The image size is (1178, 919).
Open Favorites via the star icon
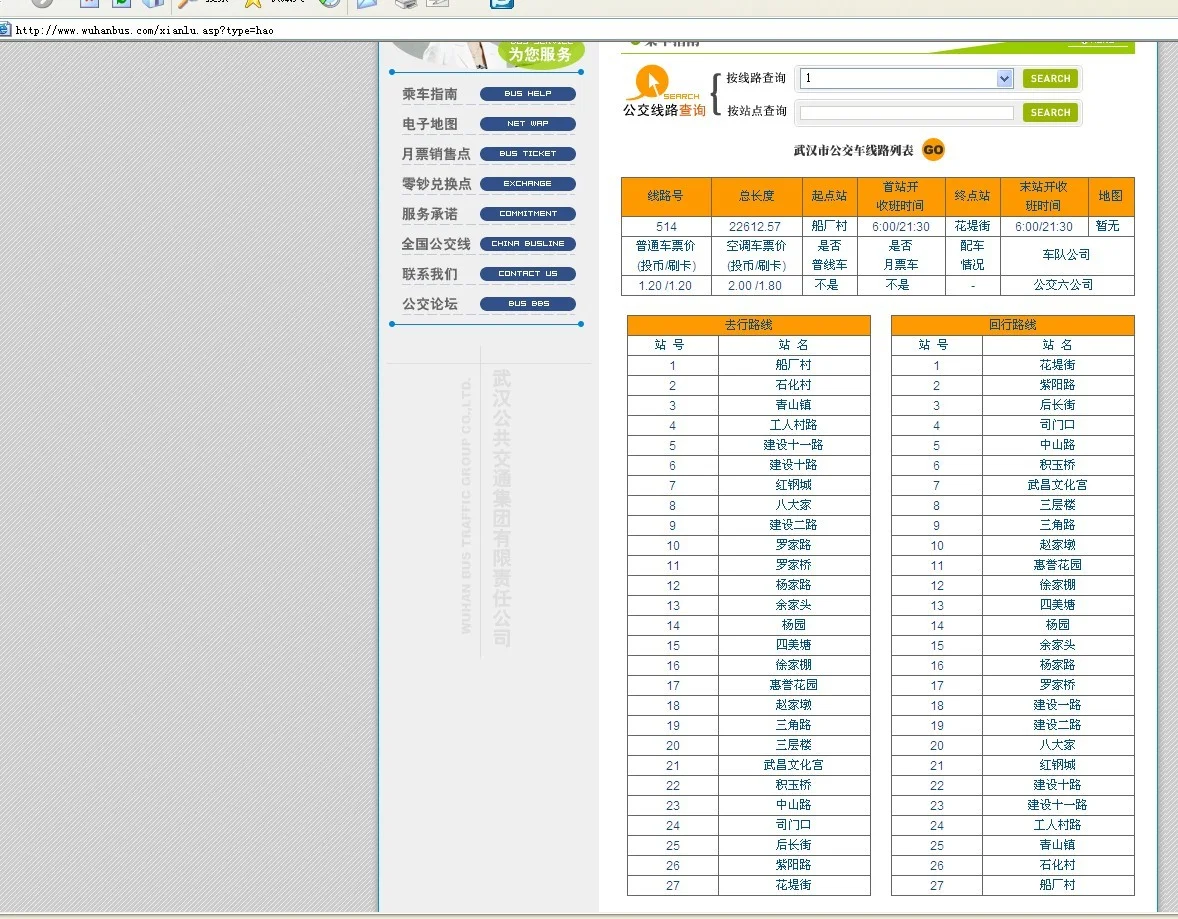coord(253,3)
